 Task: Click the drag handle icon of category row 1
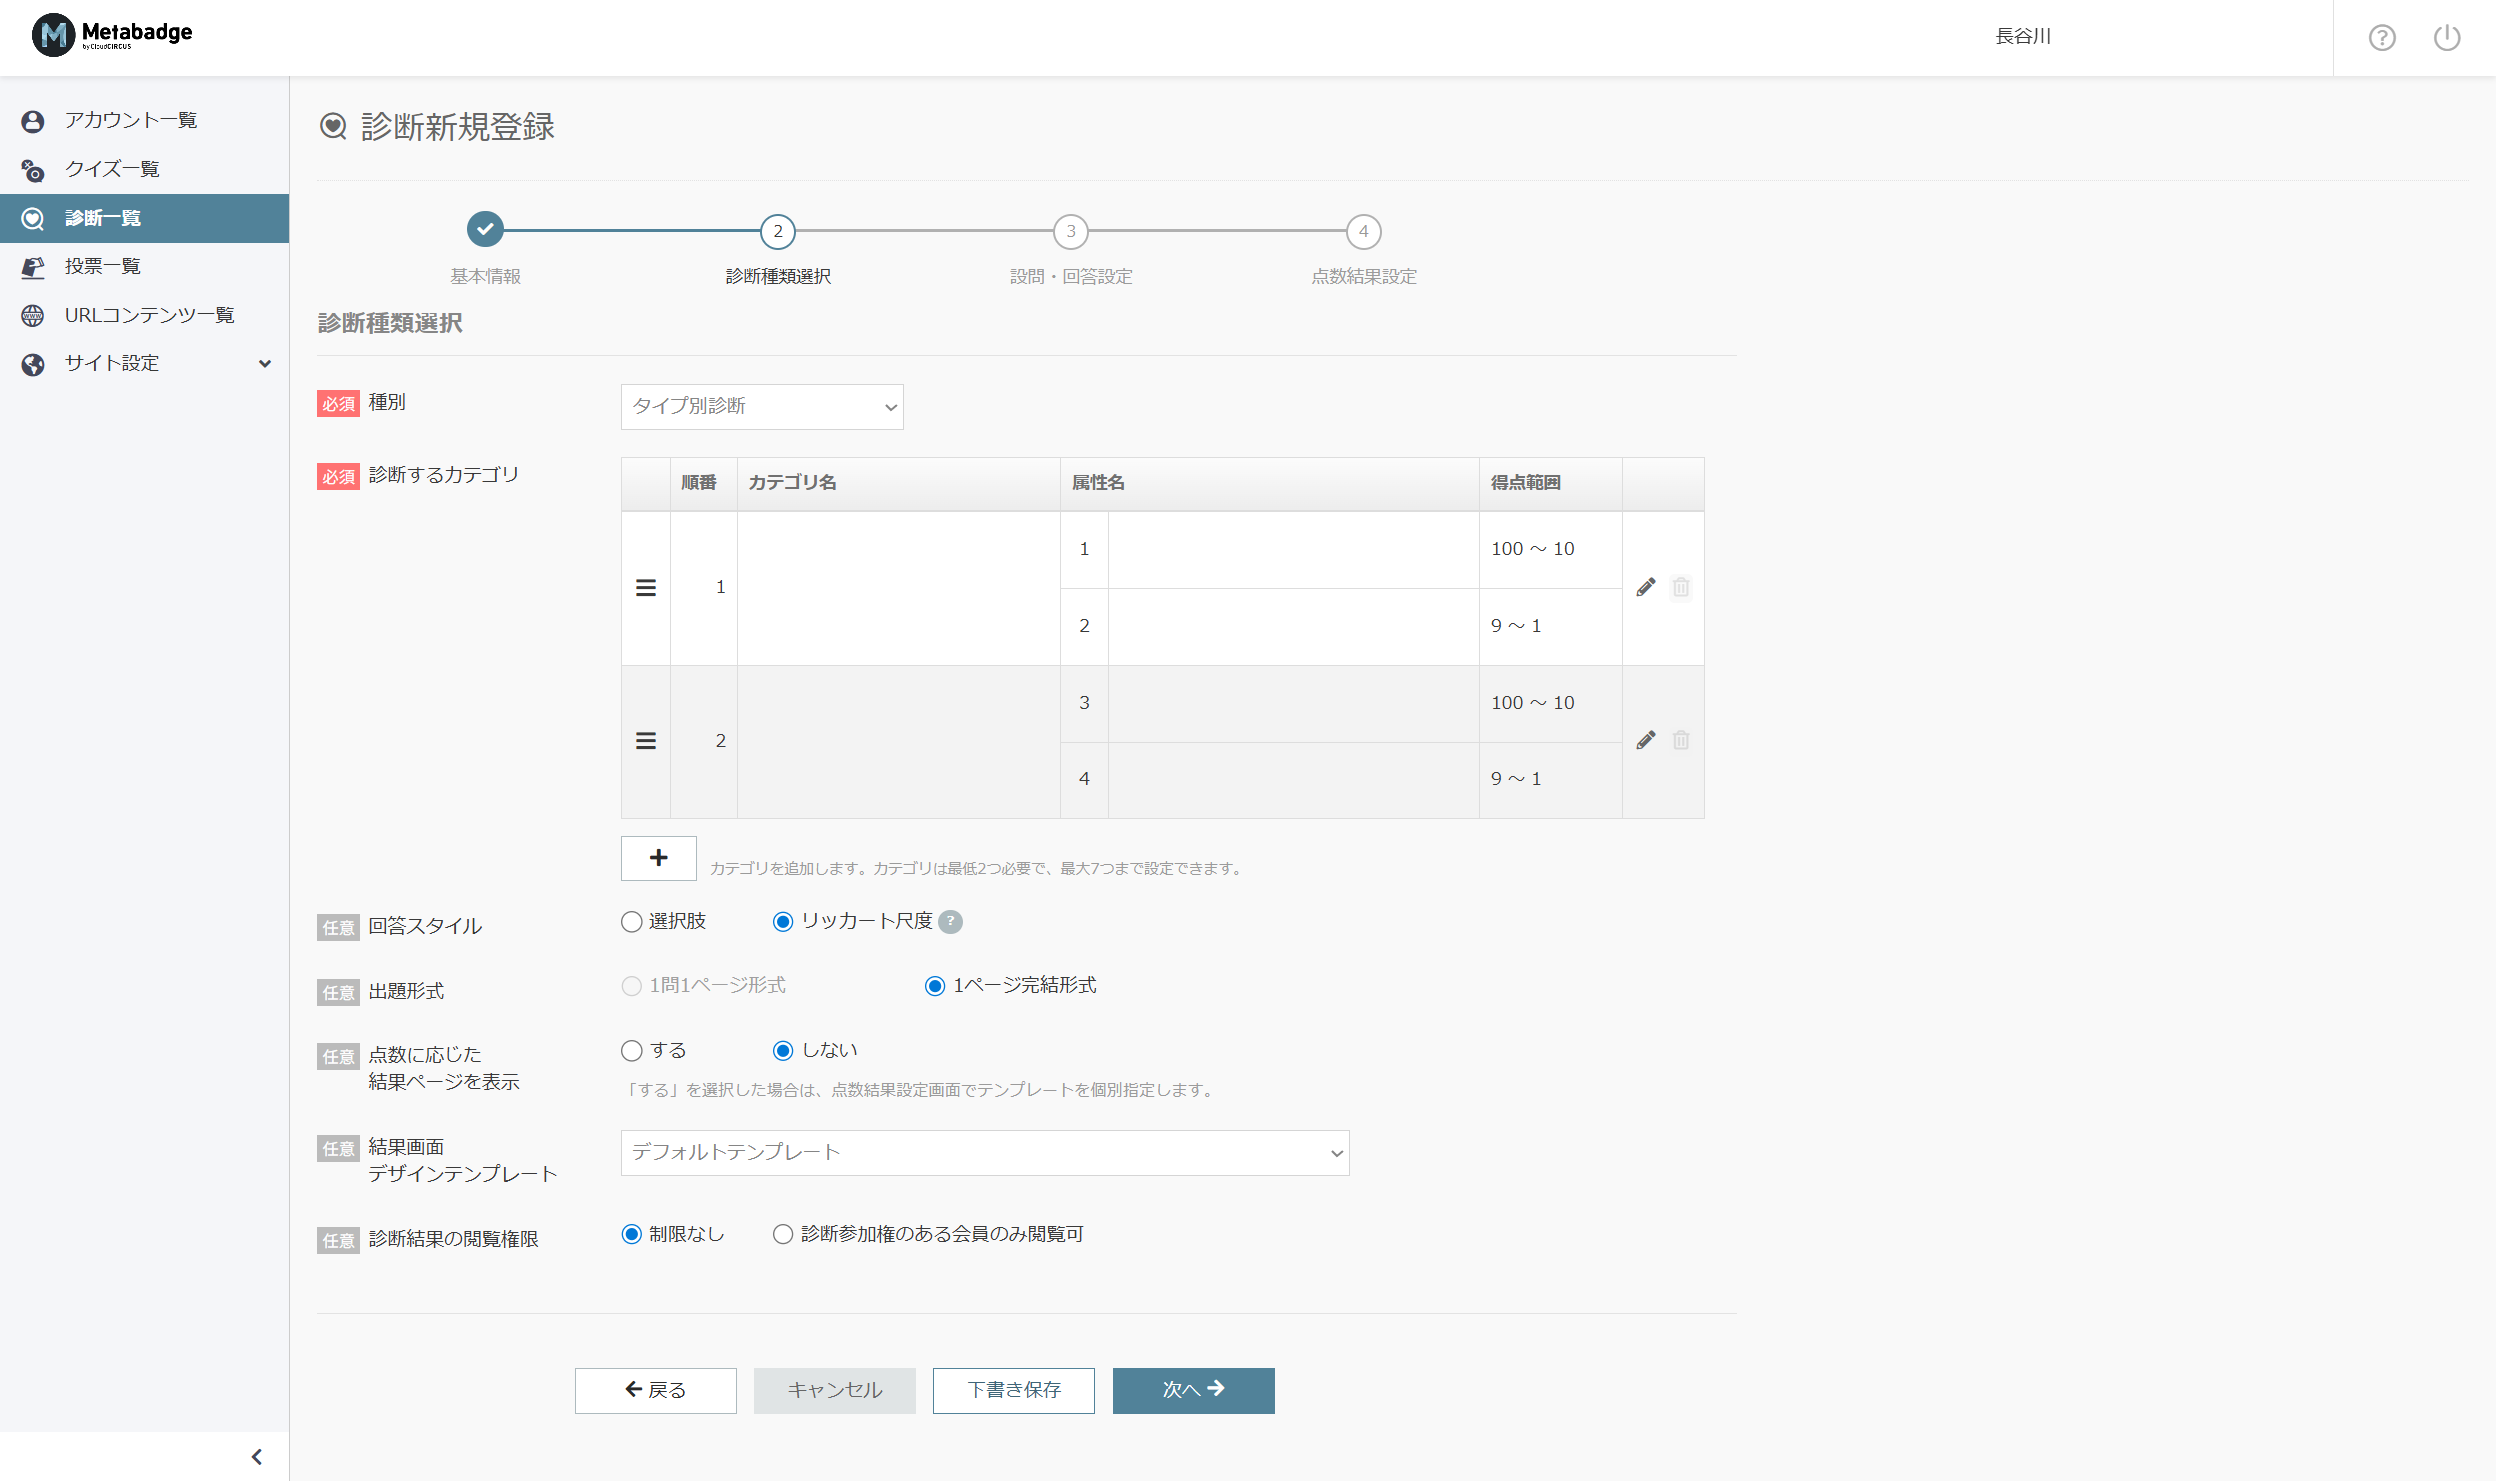click(x=646, y=588)
